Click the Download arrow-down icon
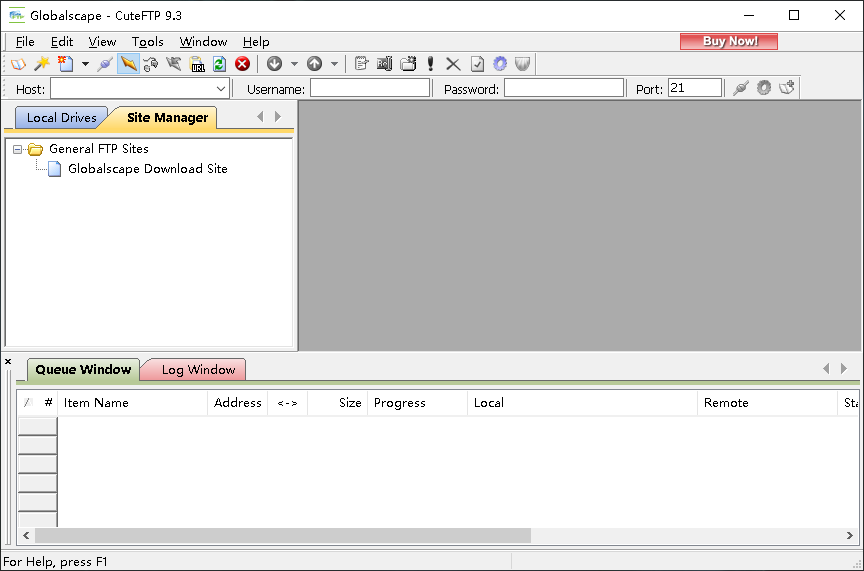 tap(274, 64)
